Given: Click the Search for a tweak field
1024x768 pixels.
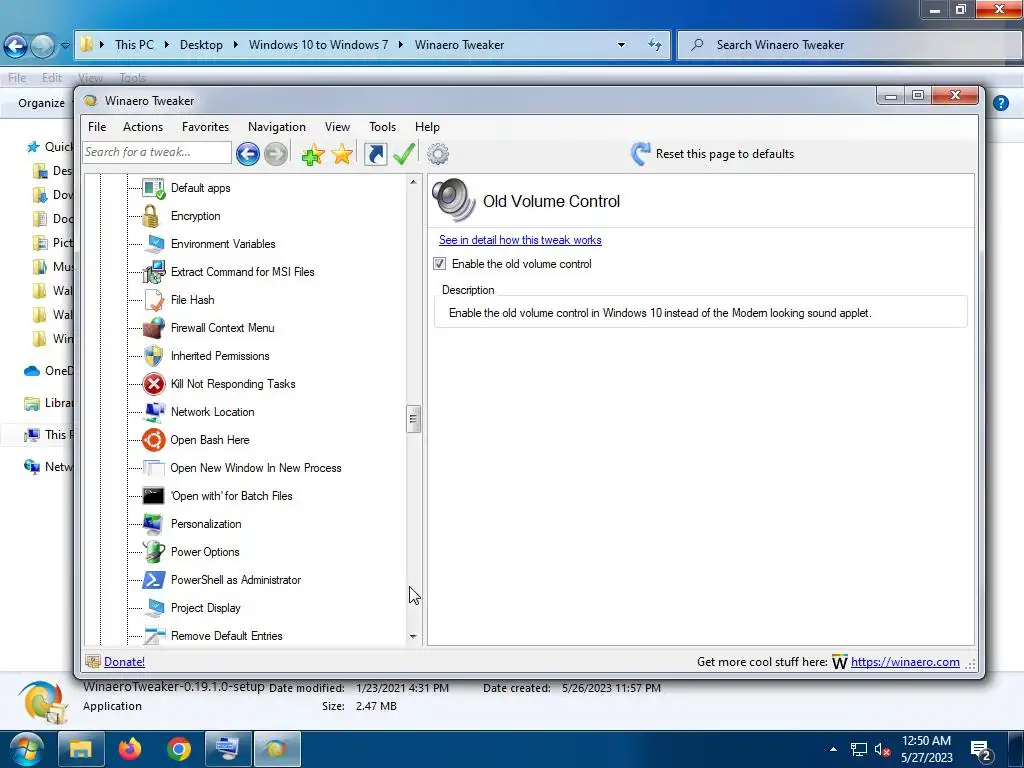Looking at the screenshot, I should tap(157, 153).
